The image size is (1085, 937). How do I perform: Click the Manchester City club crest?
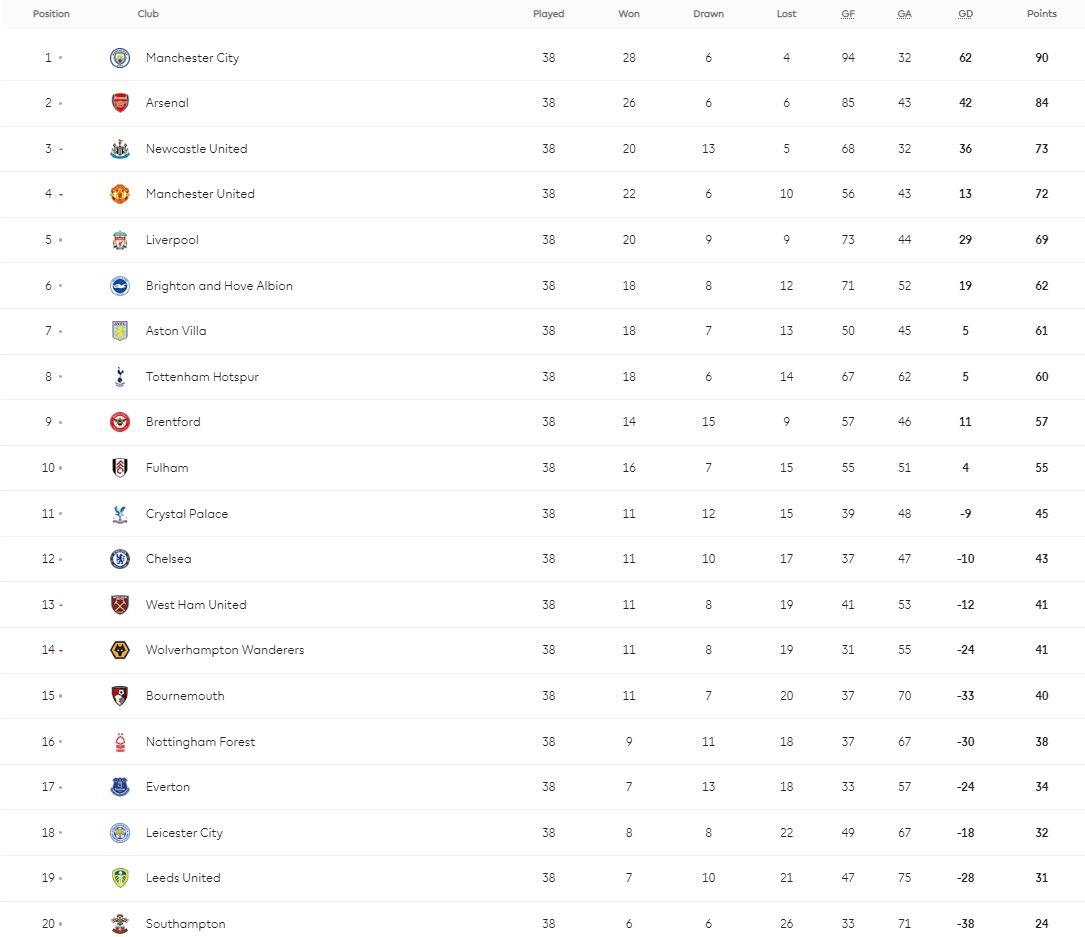click(x=120, y=58)
